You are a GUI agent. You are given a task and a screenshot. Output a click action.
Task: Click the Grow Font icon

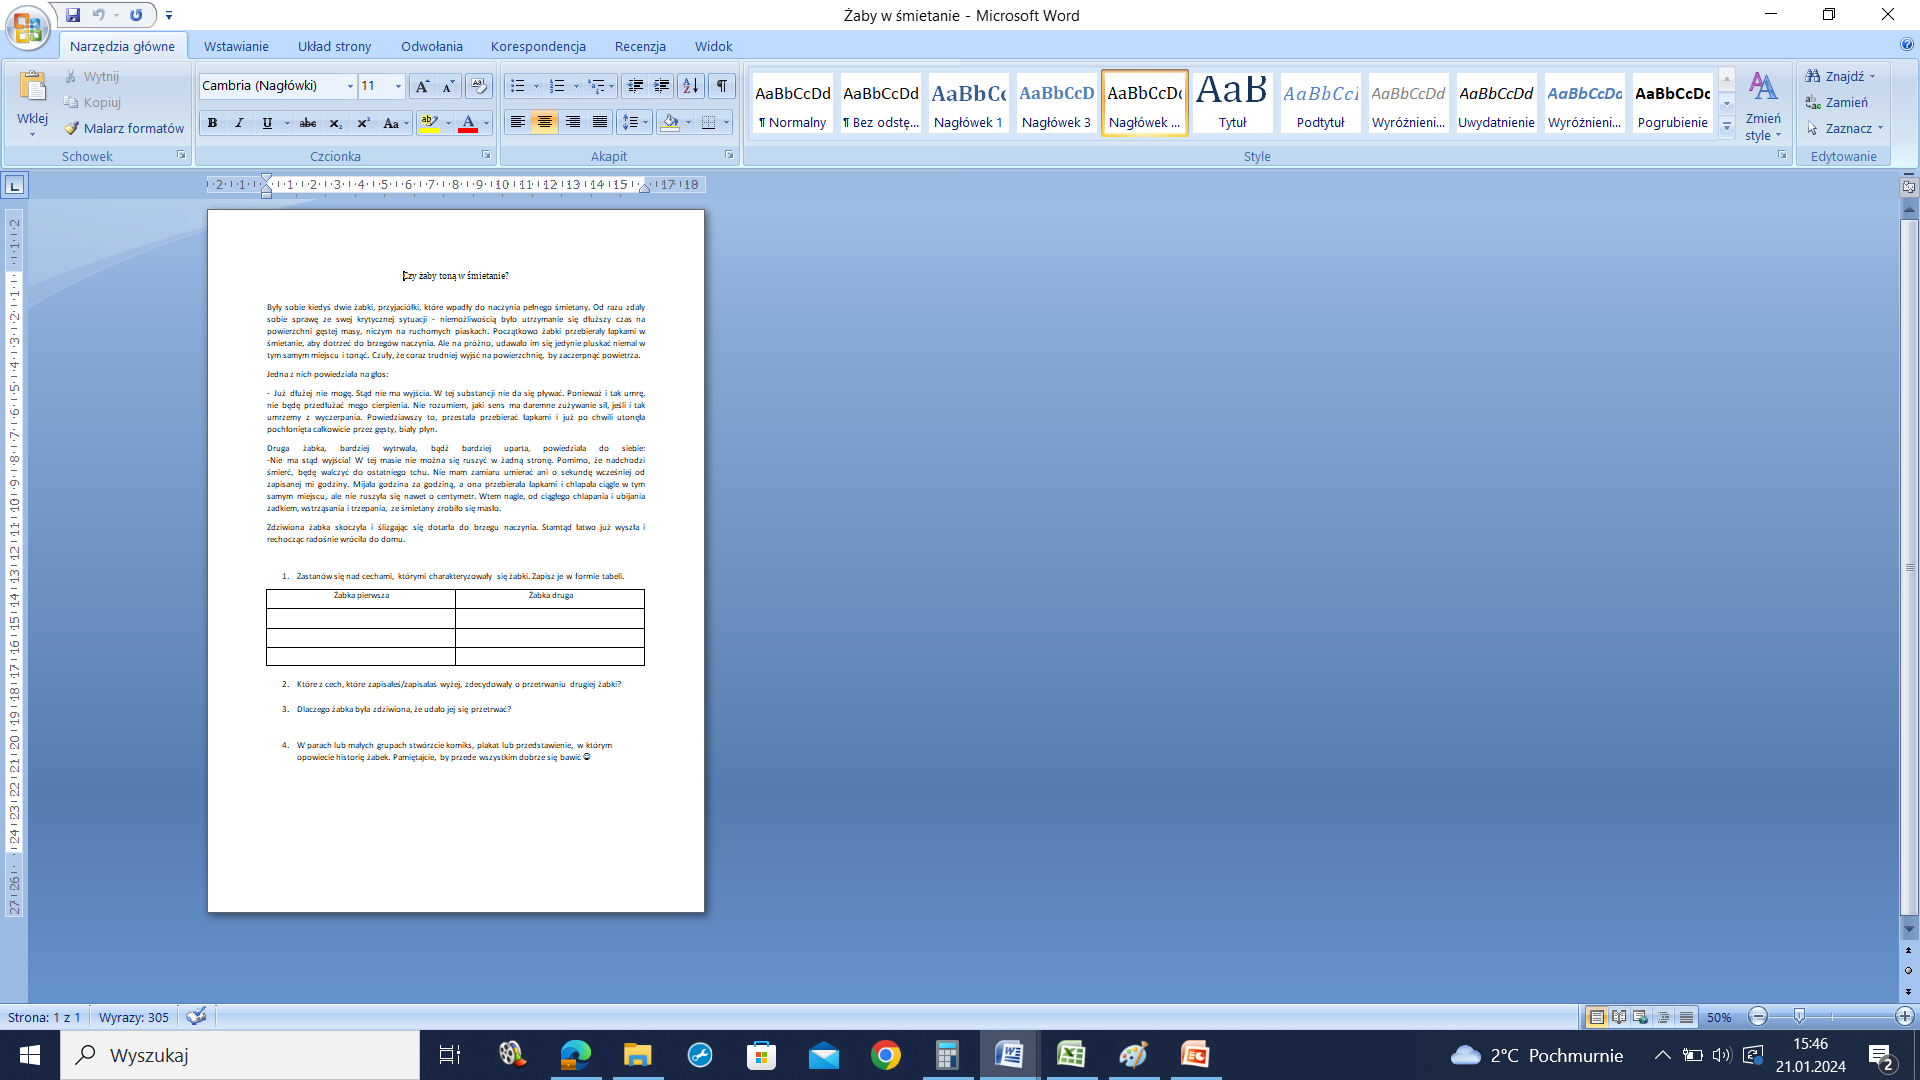(422, 86)
